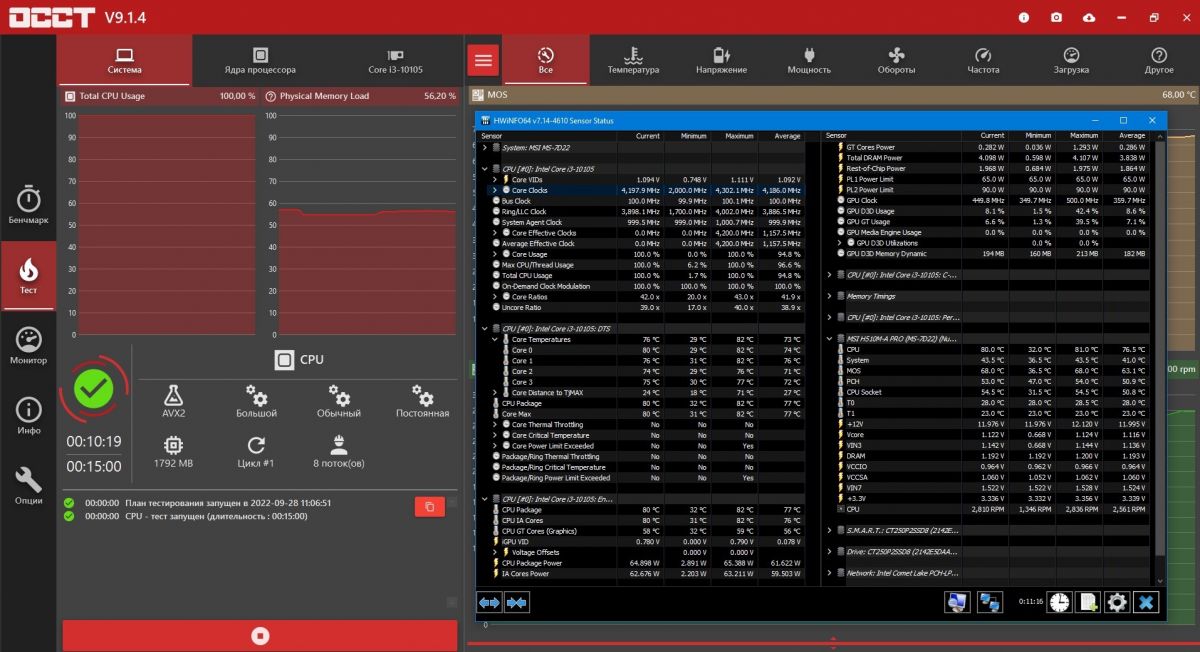Switch to the Core i3-10105 tab

tap(395, 61)
